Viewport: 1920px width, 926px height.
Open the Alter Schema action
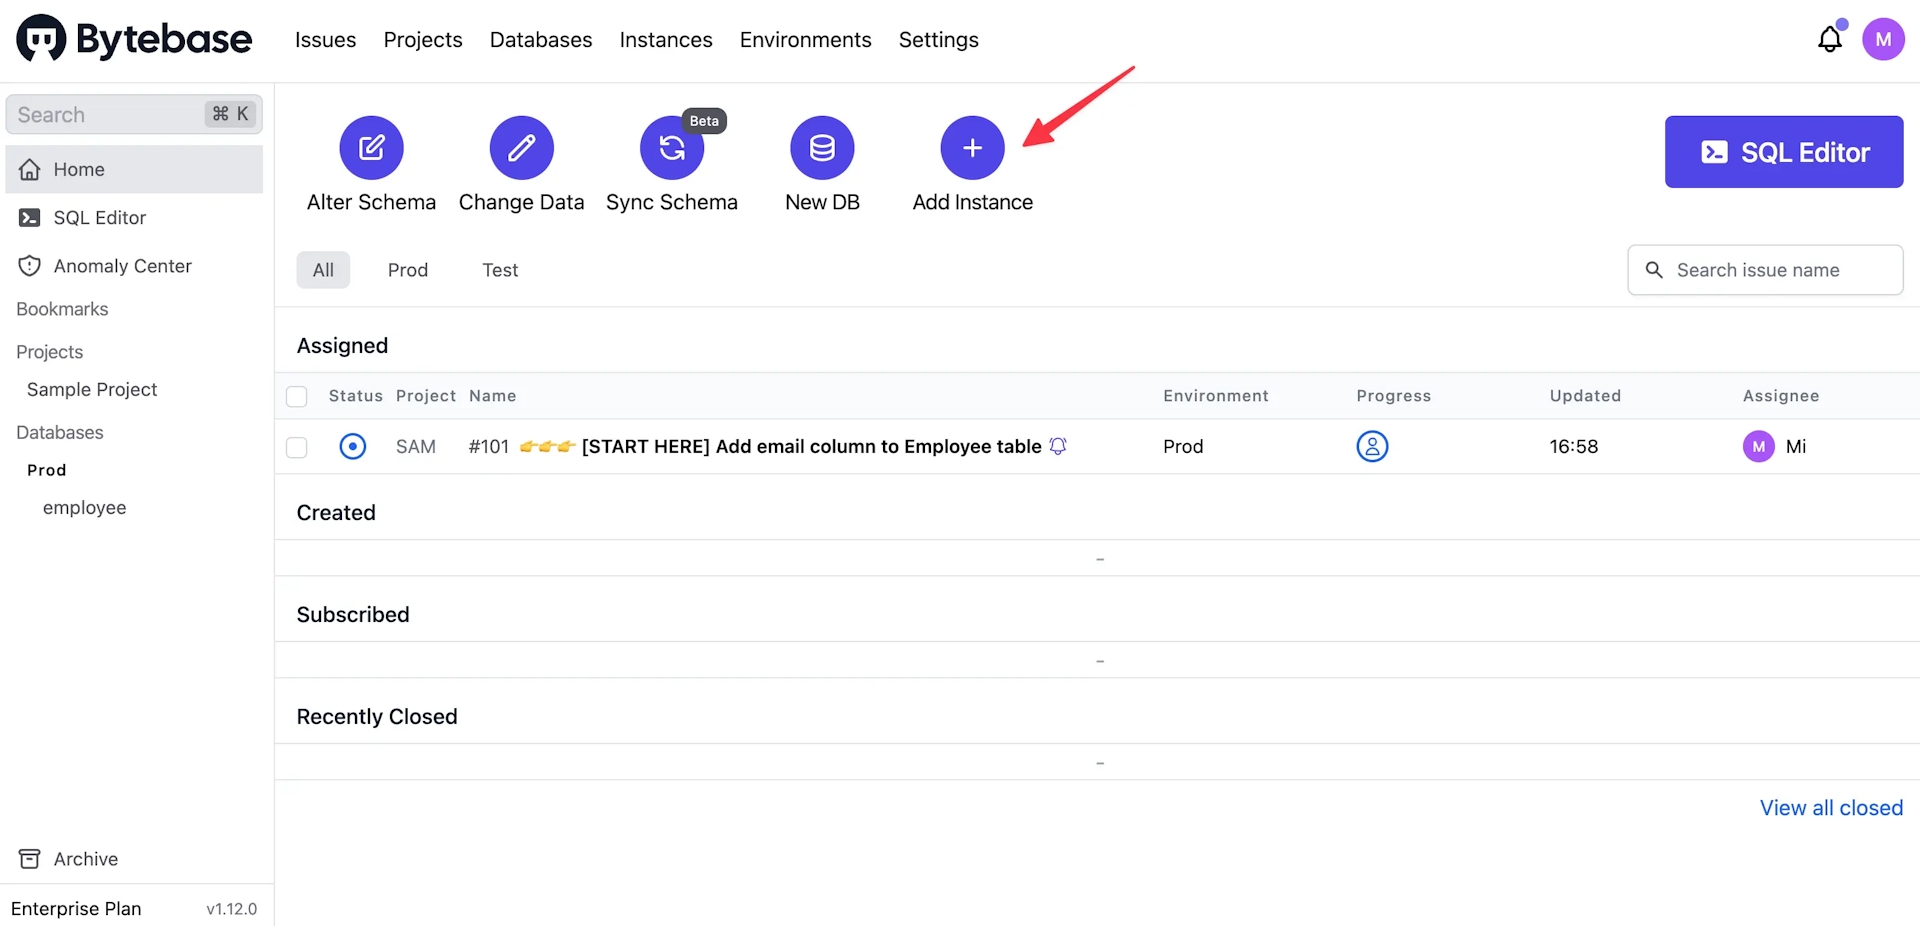click(x=371, y=148)
